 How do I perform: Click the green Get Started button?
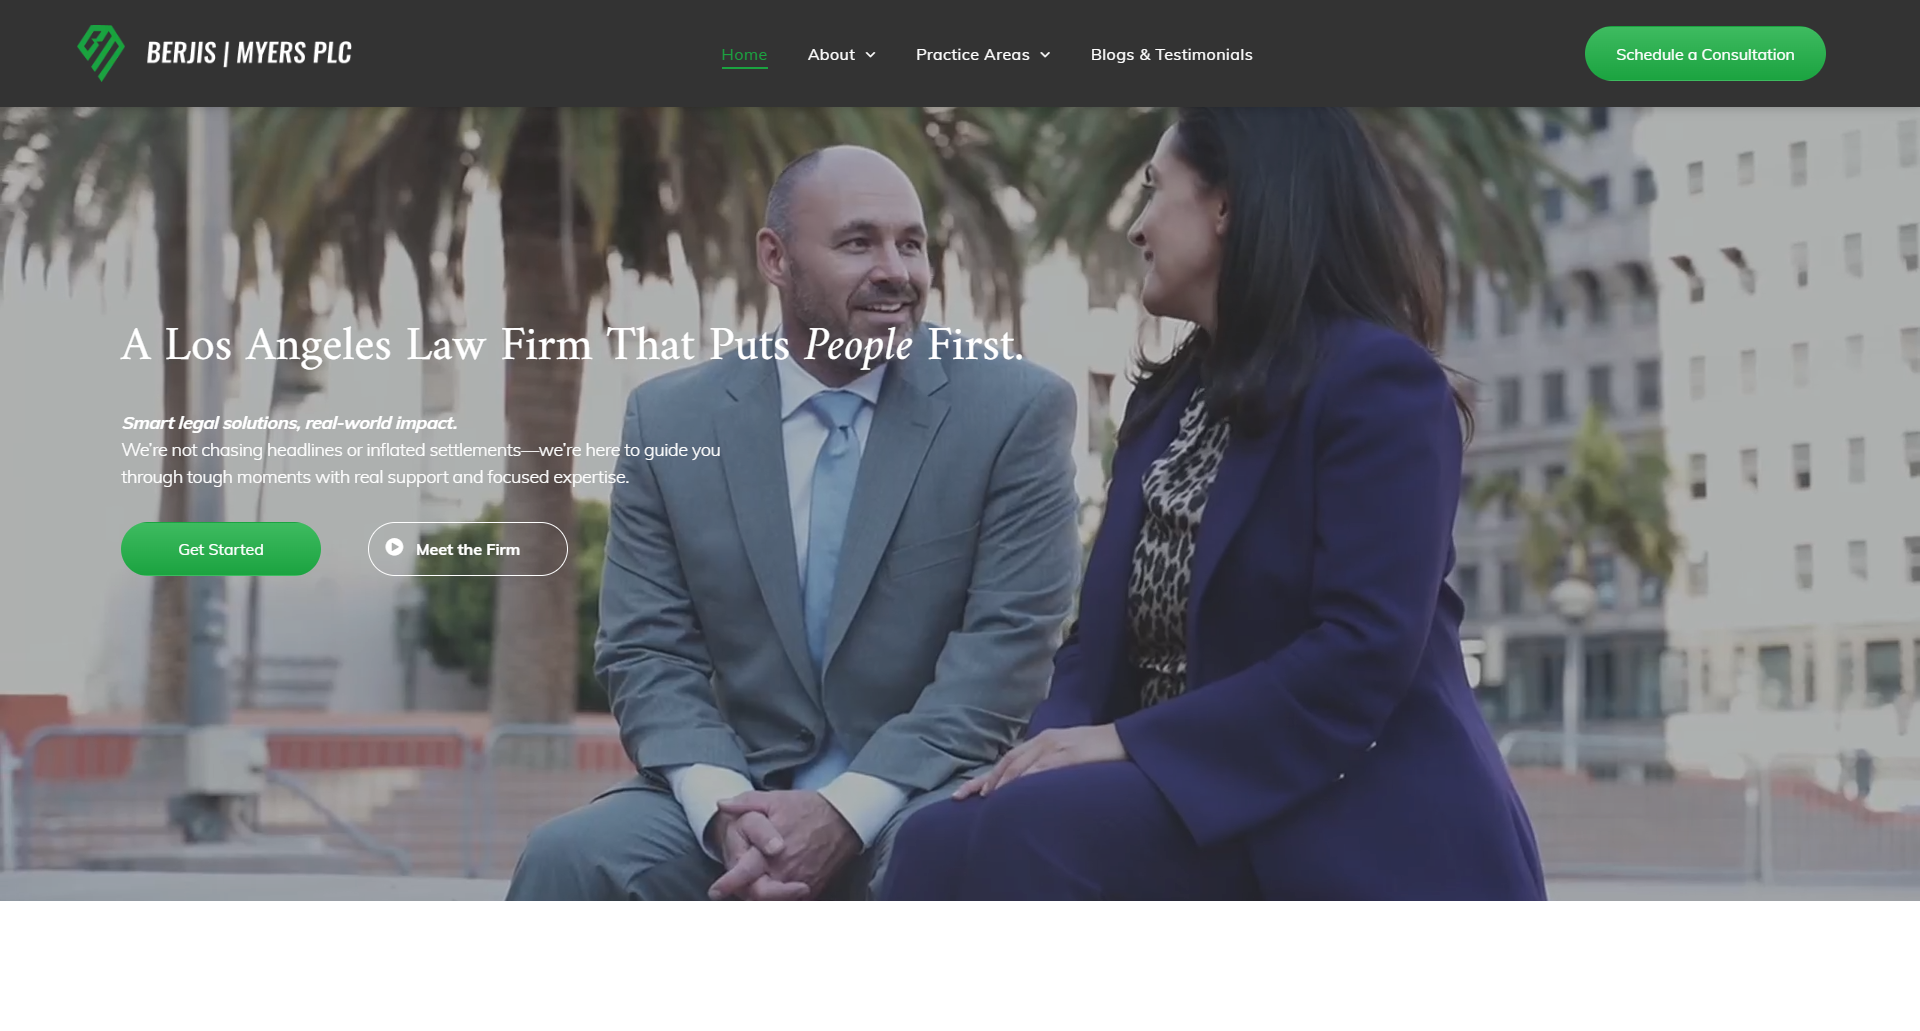tap(221, 549)
